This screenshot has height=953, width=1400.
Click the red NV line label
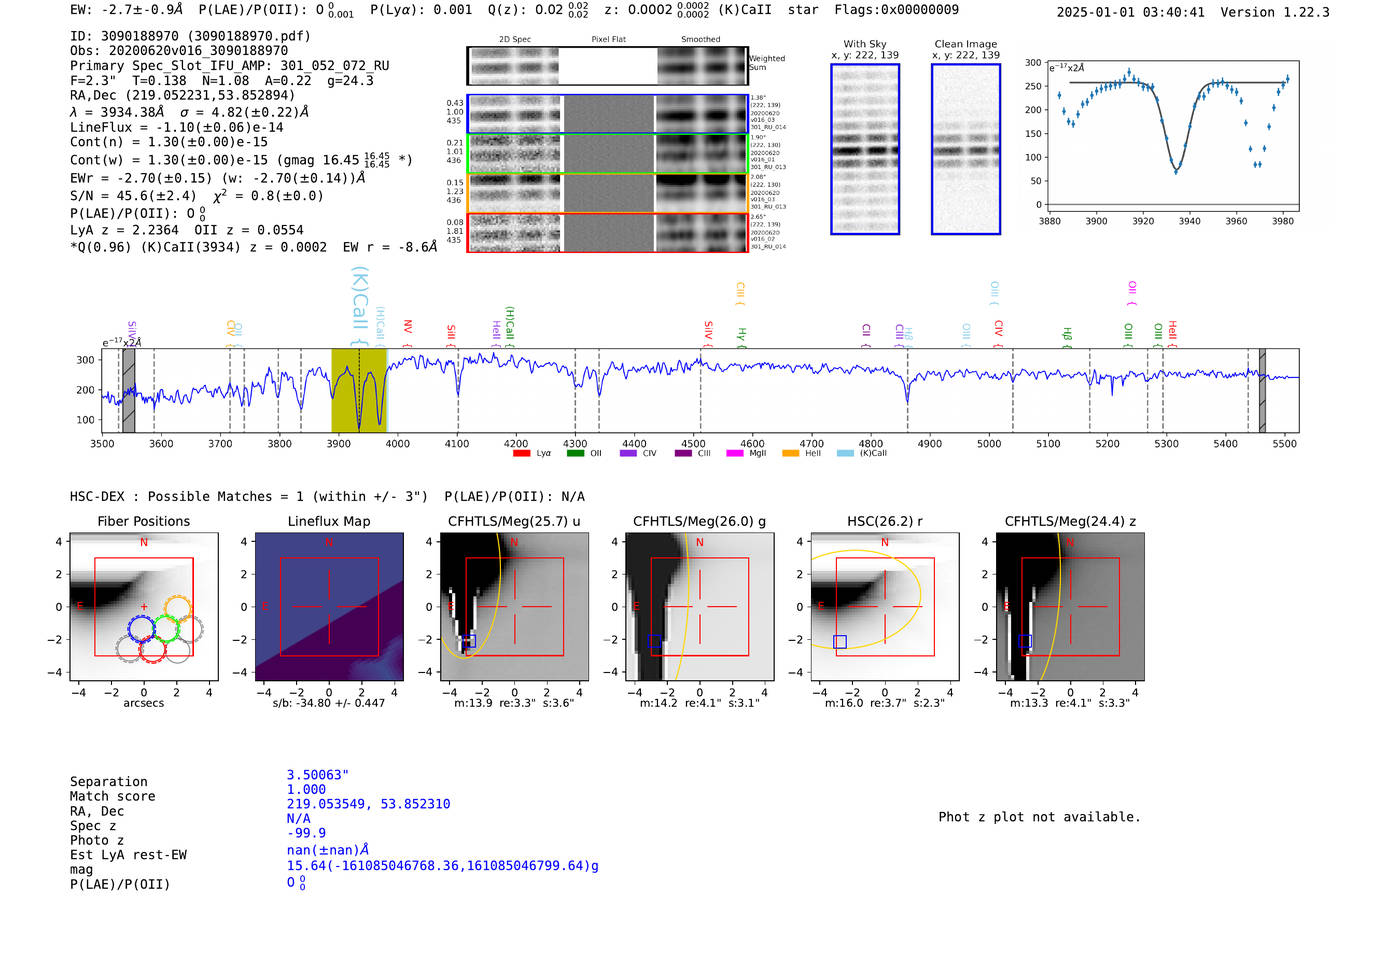pos(408,331)
